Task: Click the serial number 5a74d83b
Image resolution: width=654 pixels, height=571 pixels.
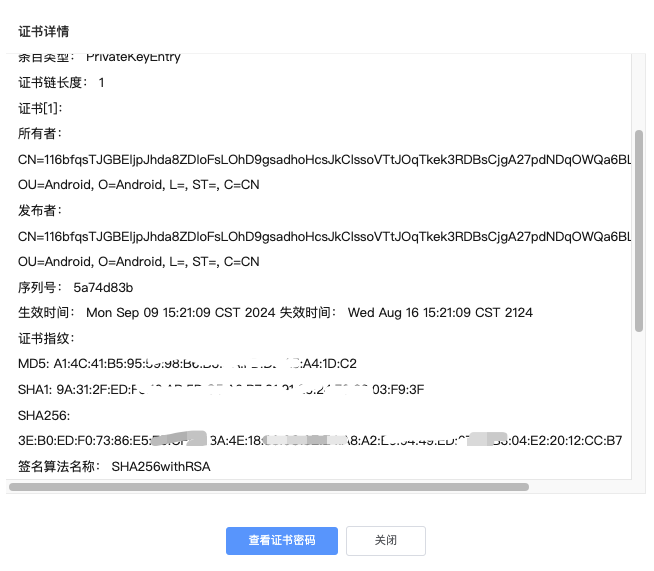Action: coord(103,287)
